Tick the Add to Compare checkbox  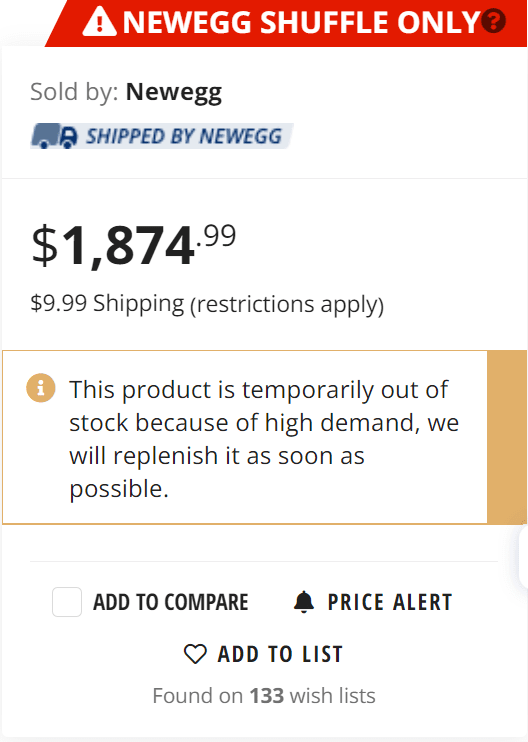point(67,602)
